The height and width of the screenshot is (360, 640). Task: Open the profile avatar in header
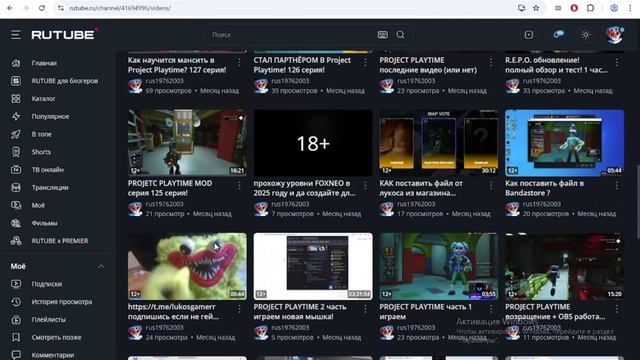tap(614, 35)
